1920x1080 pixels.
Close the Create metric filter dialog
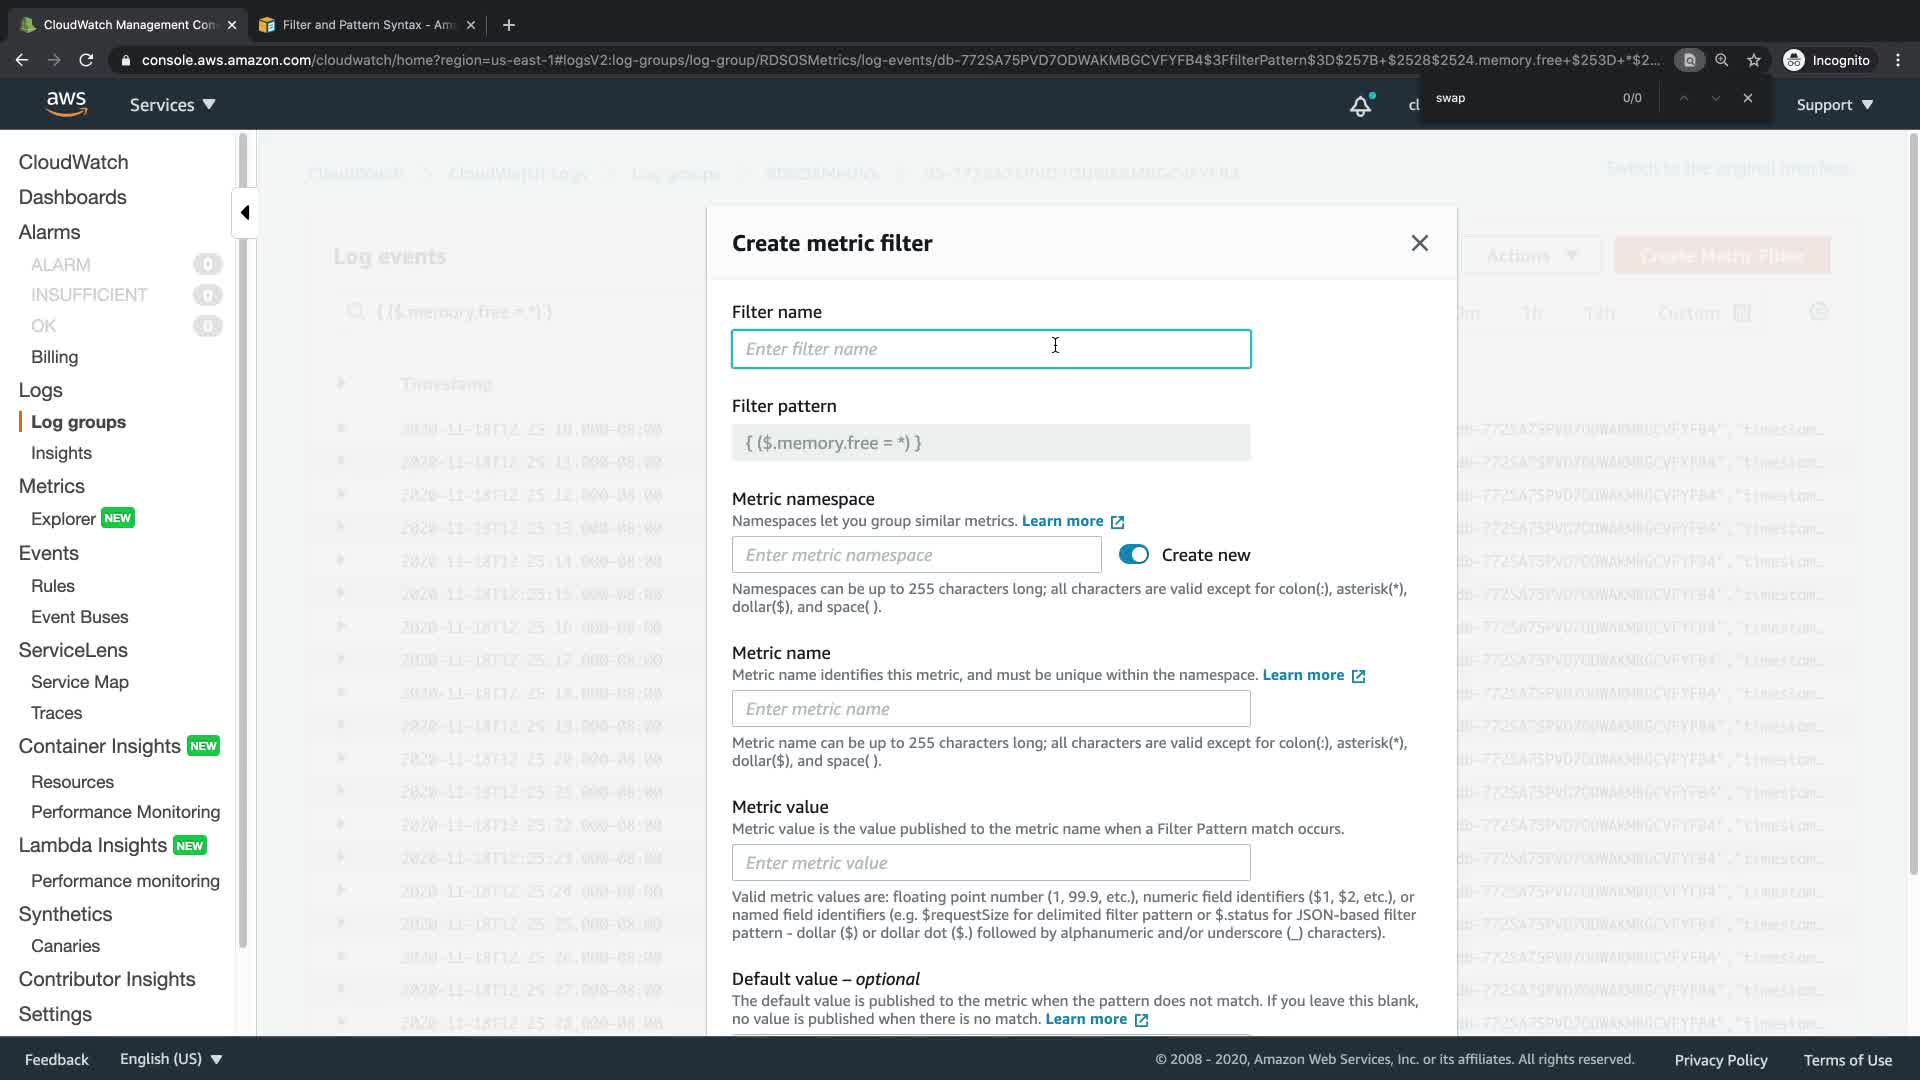(x=1419, y=243)
